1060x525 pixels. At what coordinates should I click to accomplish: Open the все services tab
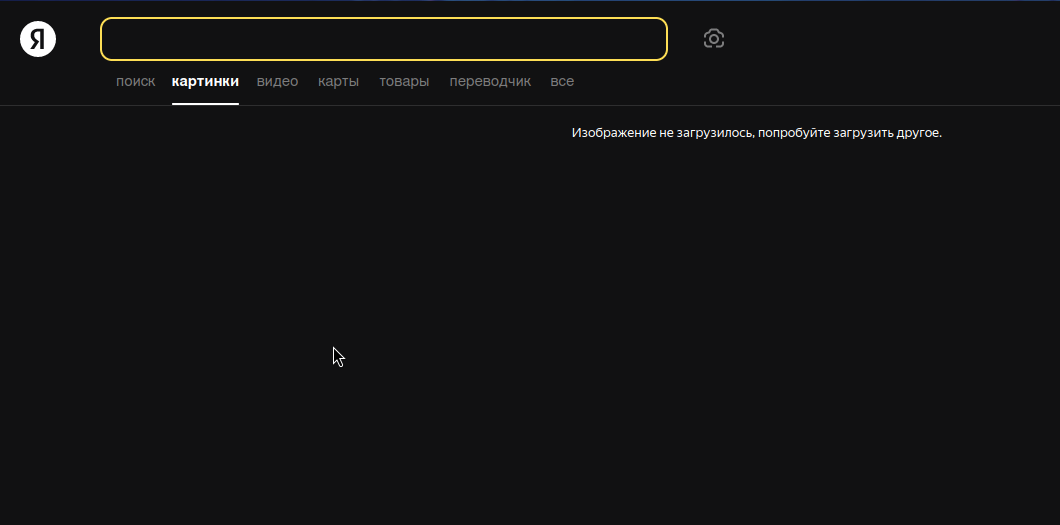point(562,82)
